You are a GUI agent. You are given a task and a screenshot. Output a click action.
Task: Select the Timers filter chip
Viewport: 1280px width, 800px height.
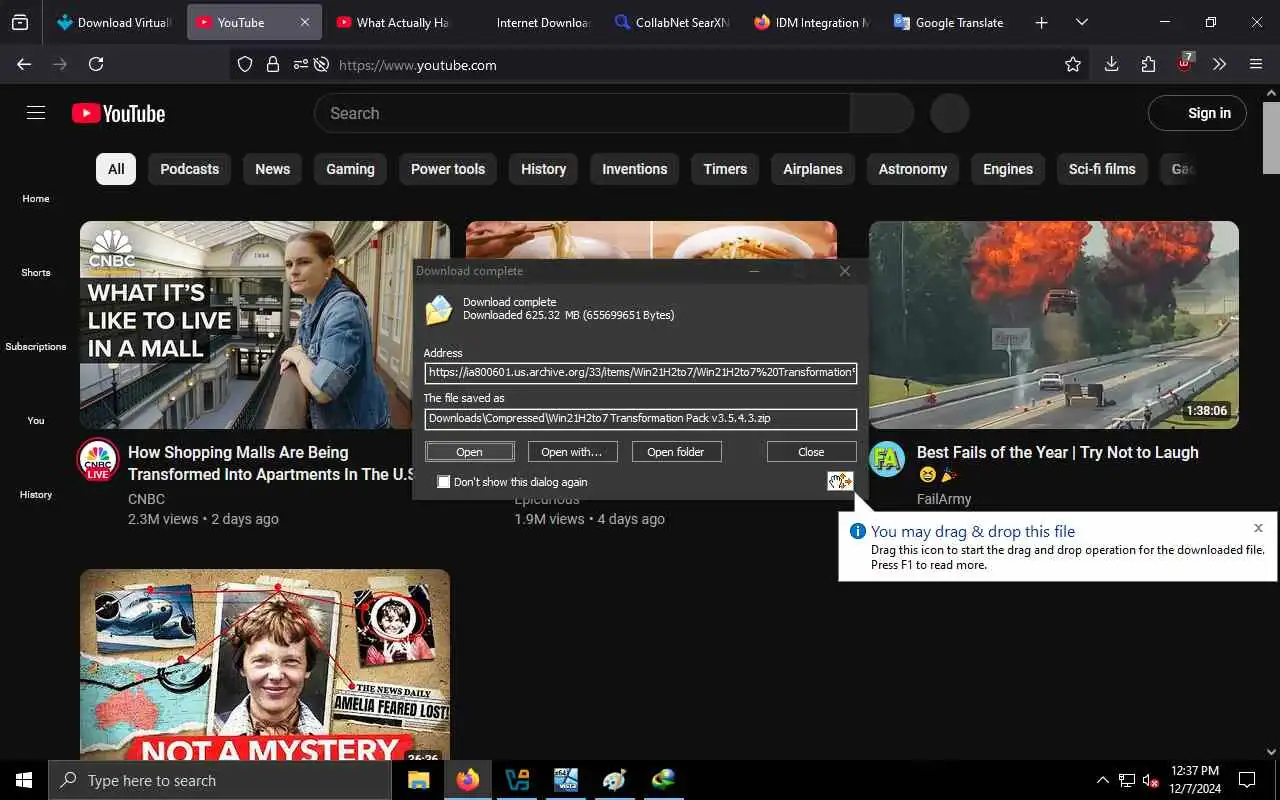click(725, 169)
